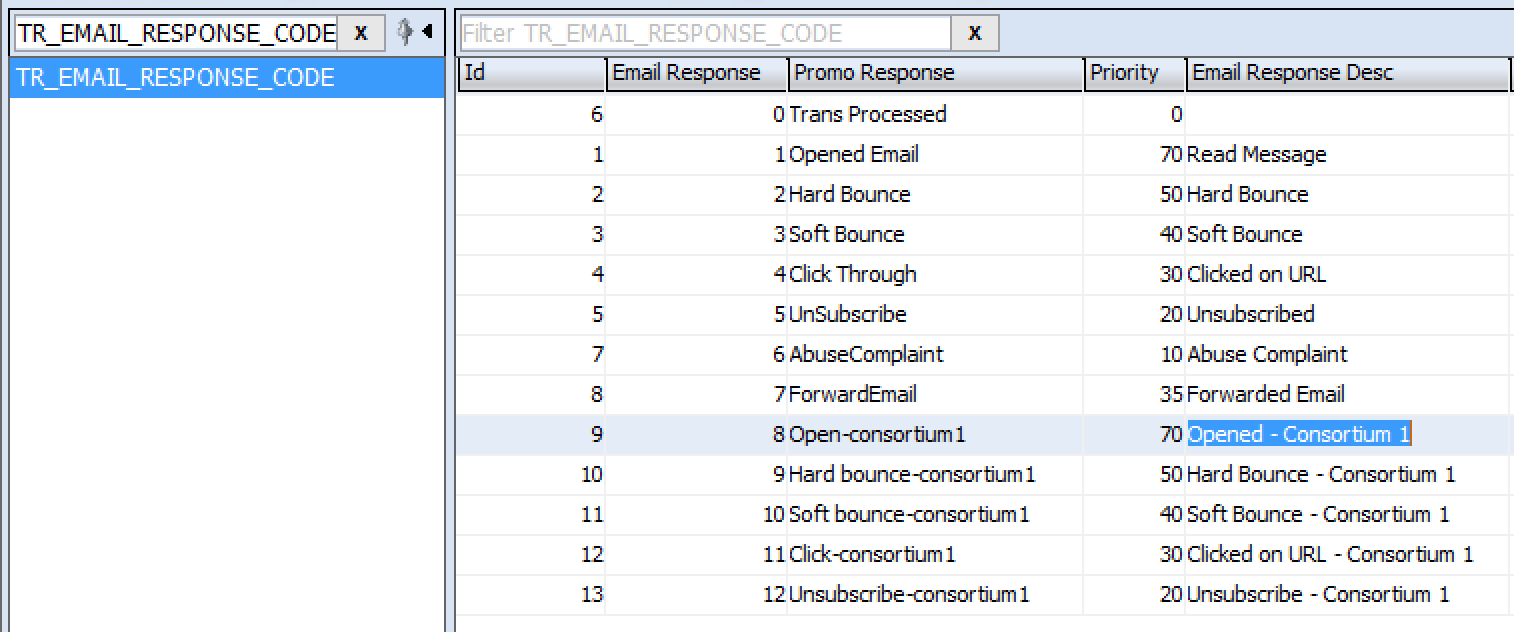Click 'Hard Bounce' in the Promo Response column

pyautogui.click(x=935, y=195)
